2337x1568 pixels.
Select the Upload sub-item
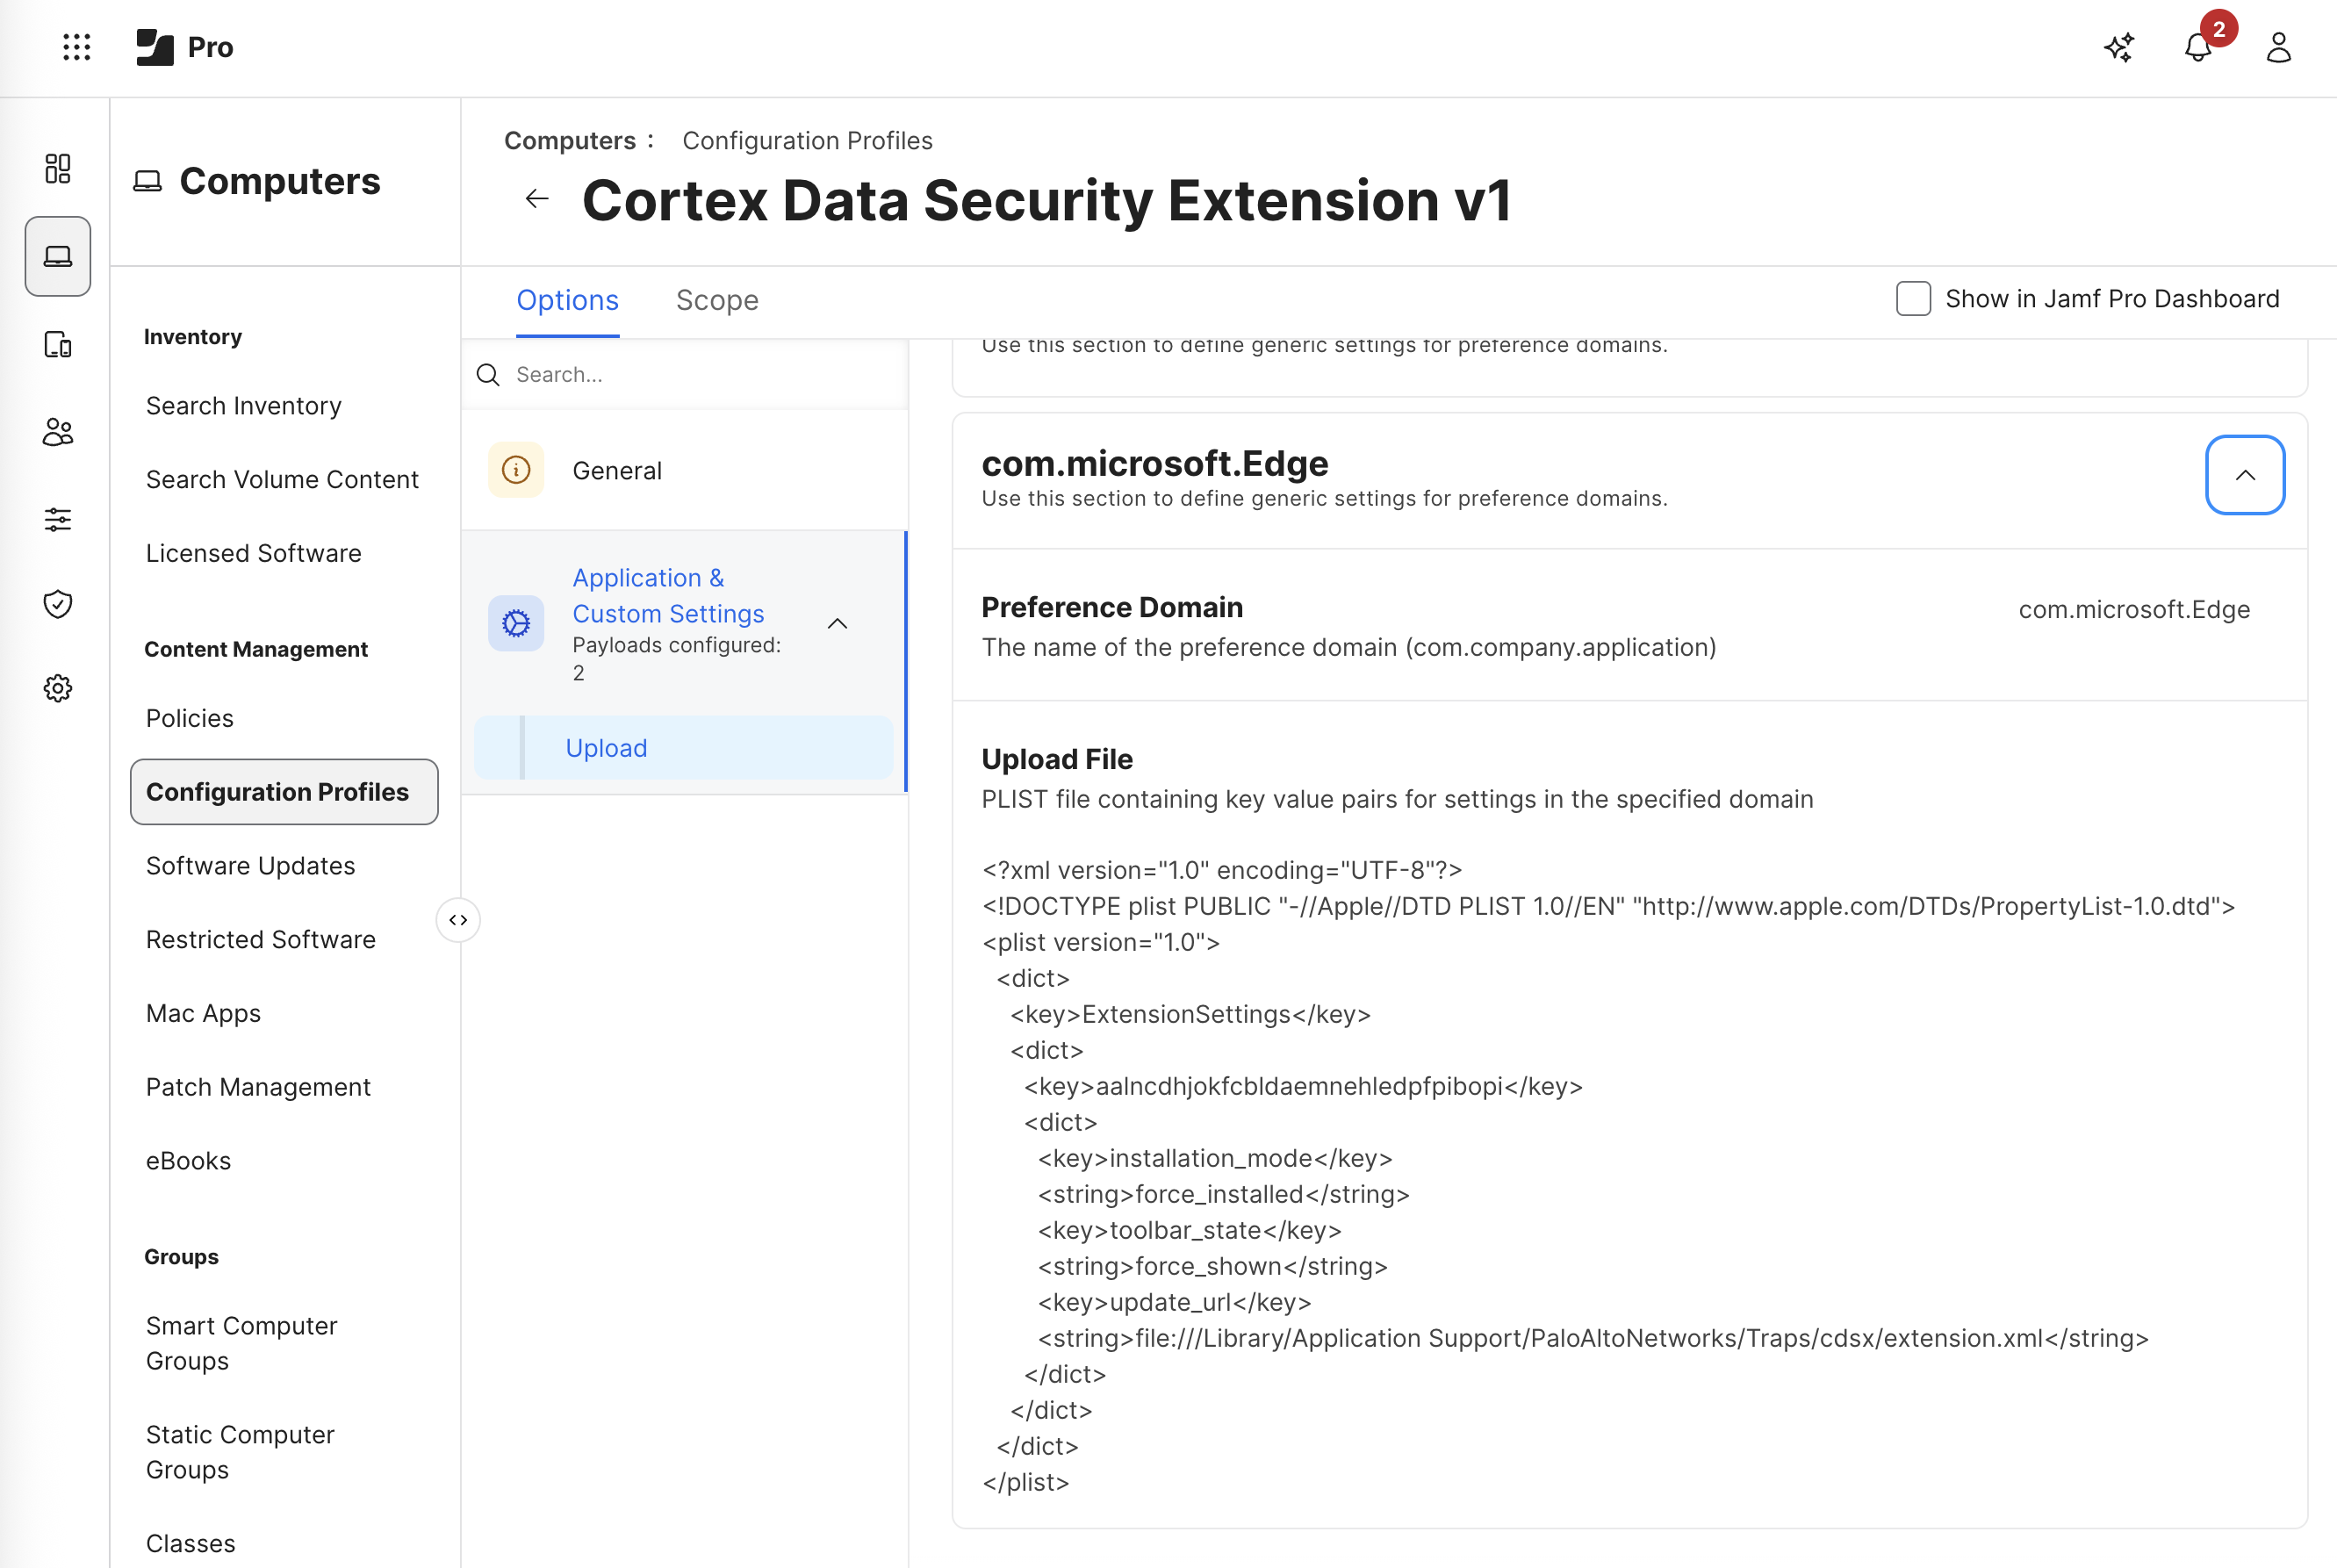click(684, 748)
